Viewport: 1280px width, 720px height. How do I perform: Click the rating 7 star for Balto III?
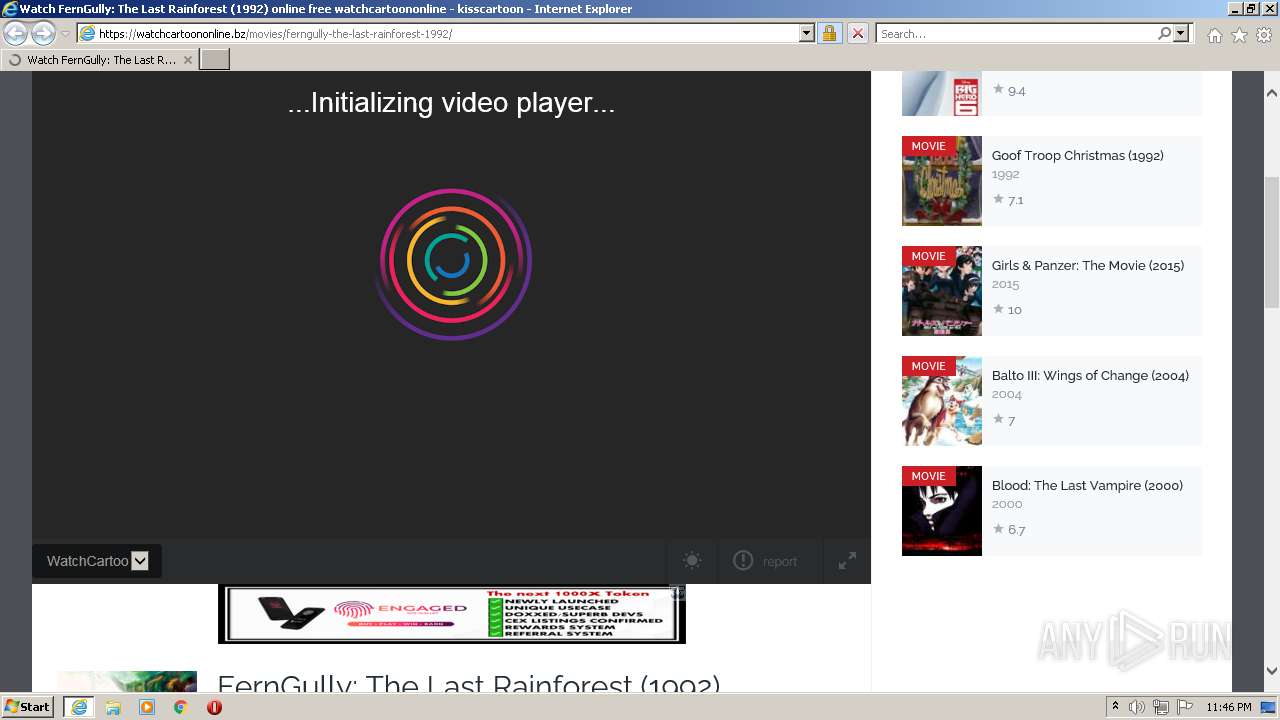tap(998, 419)
